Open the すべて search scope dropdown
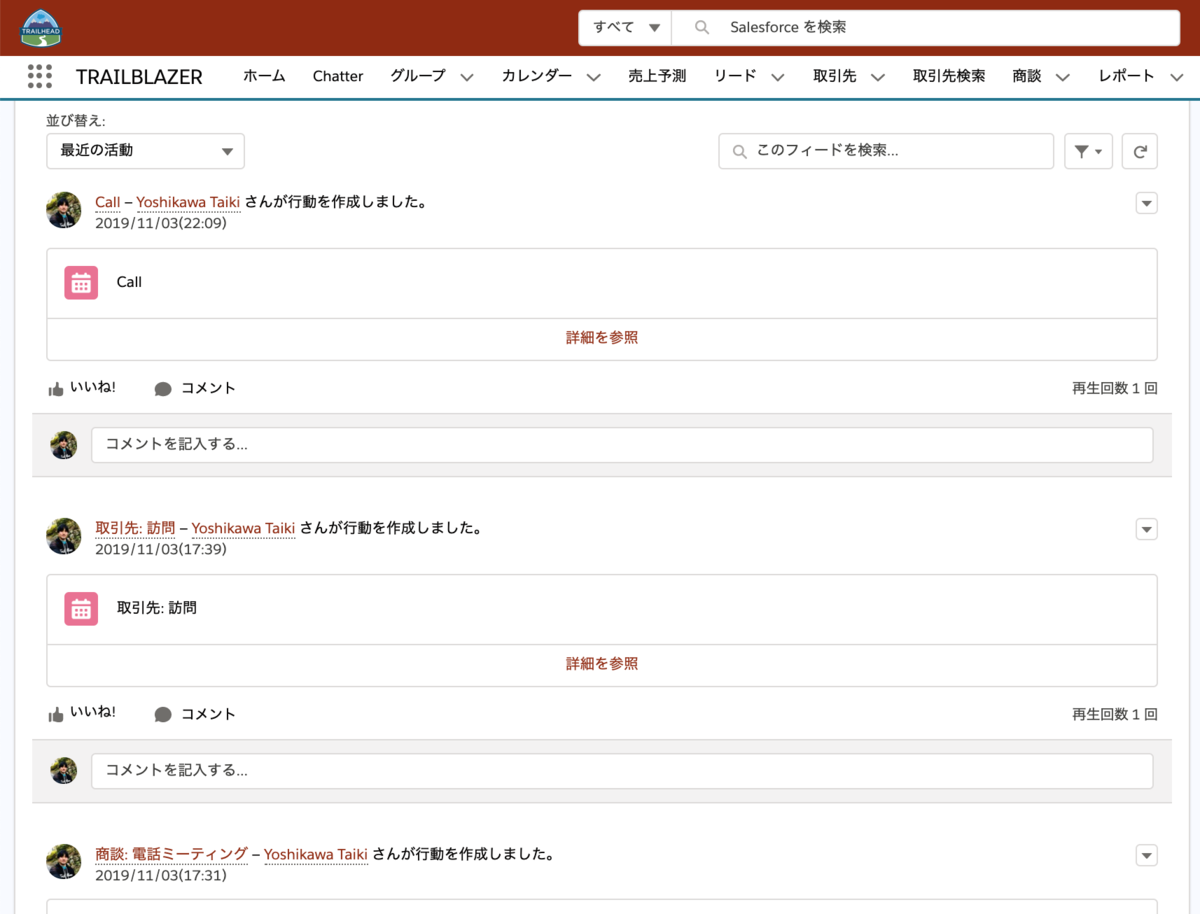The height and width of the screenshot is (914, 1200). tap(624, 27)
